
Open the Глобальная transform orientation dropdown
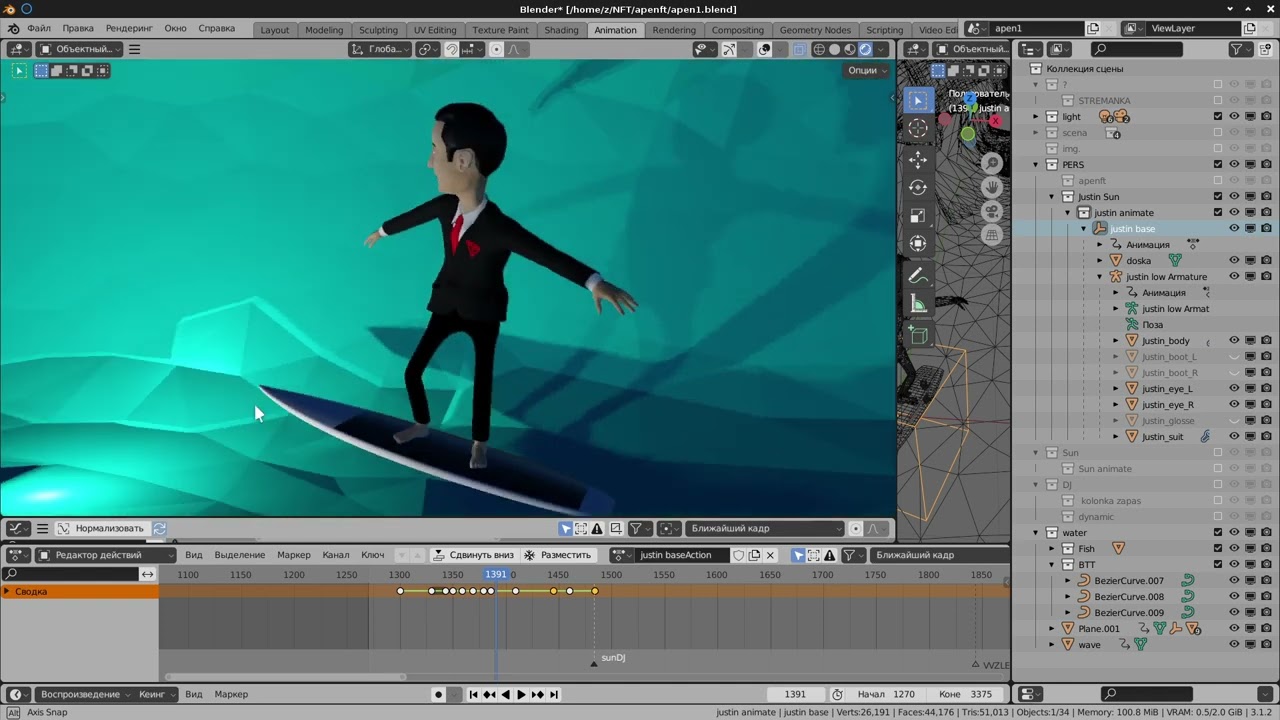tap(381, 49)
